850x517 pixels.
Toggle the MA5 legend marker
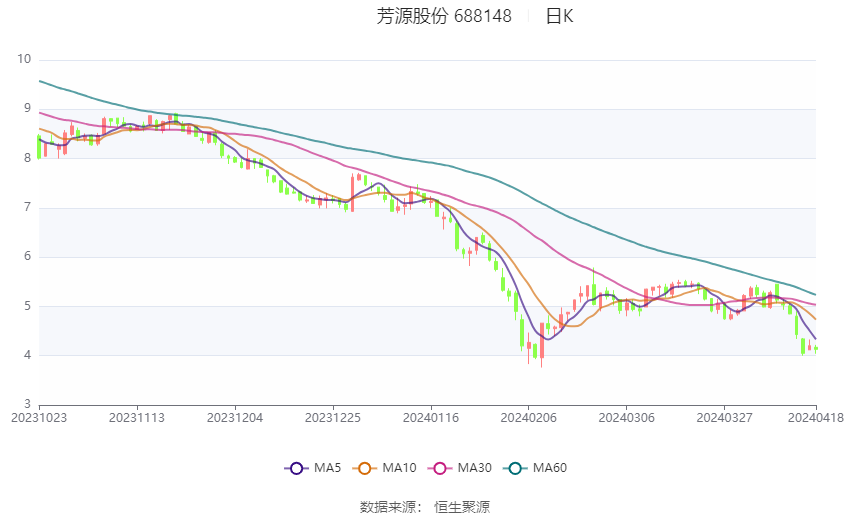point(296,468)
